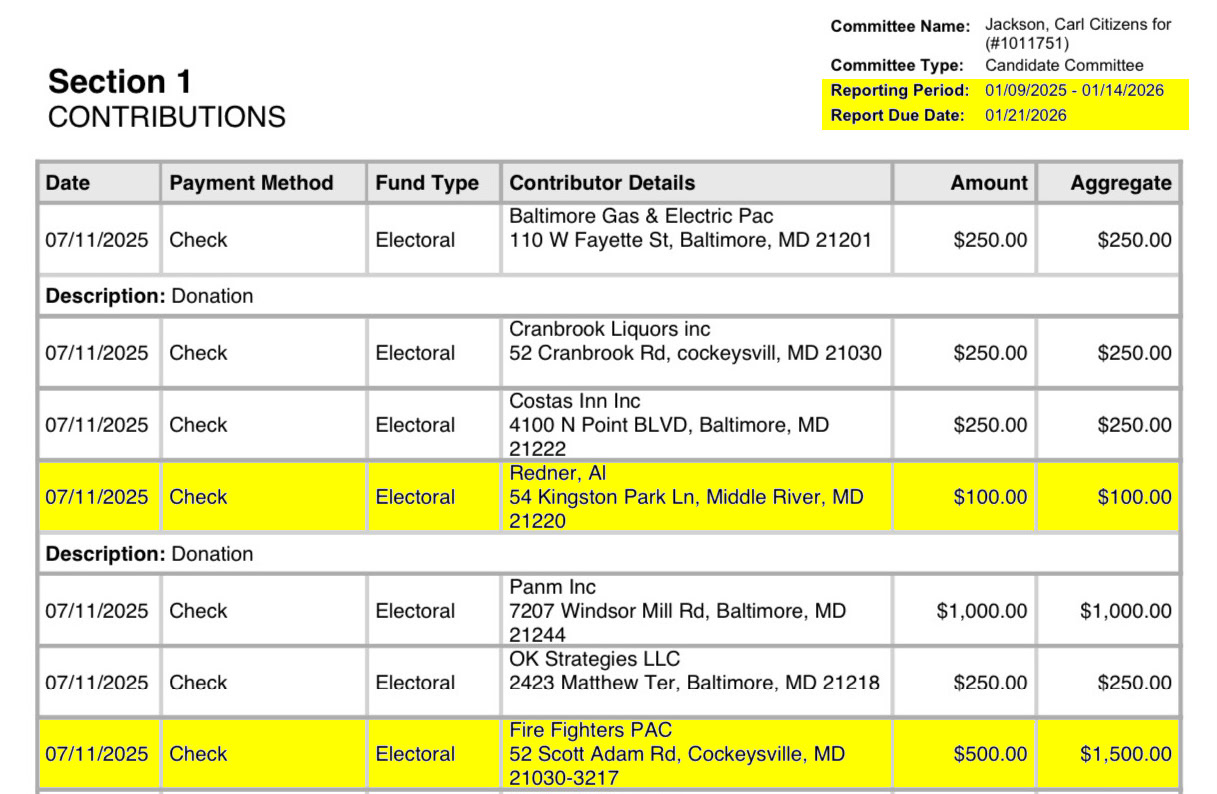Click the Date column header

pos(68,183)
